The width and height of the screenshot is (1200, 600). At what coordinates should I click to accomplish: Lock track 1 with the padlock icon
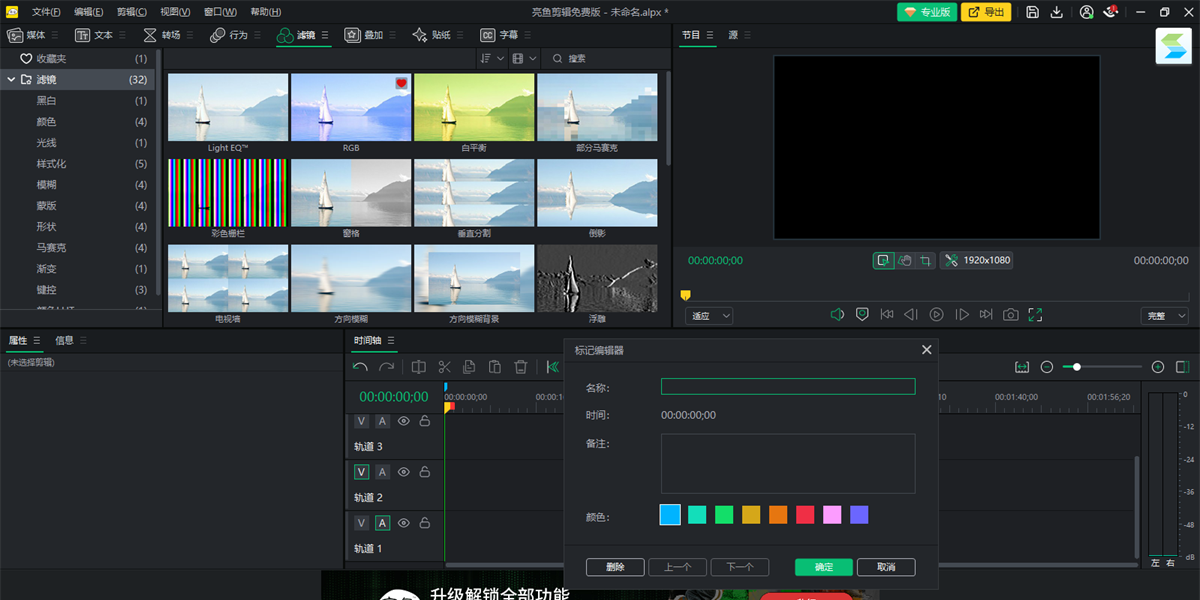click(x=425, y=523)
